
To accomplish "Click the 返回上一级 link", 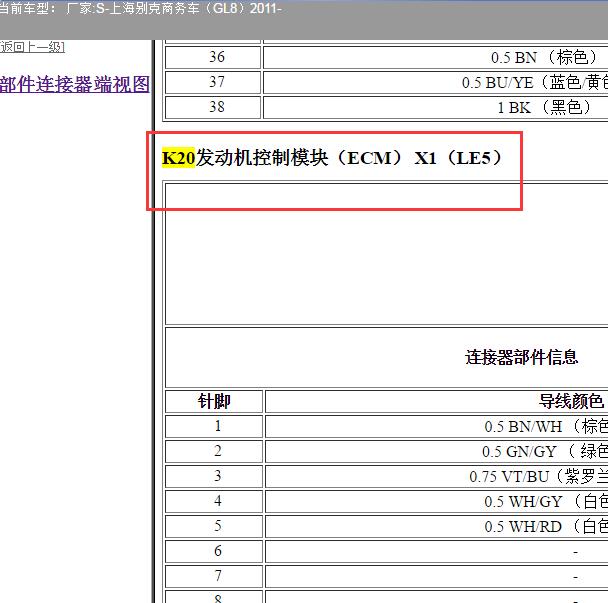I will point(33,47).
